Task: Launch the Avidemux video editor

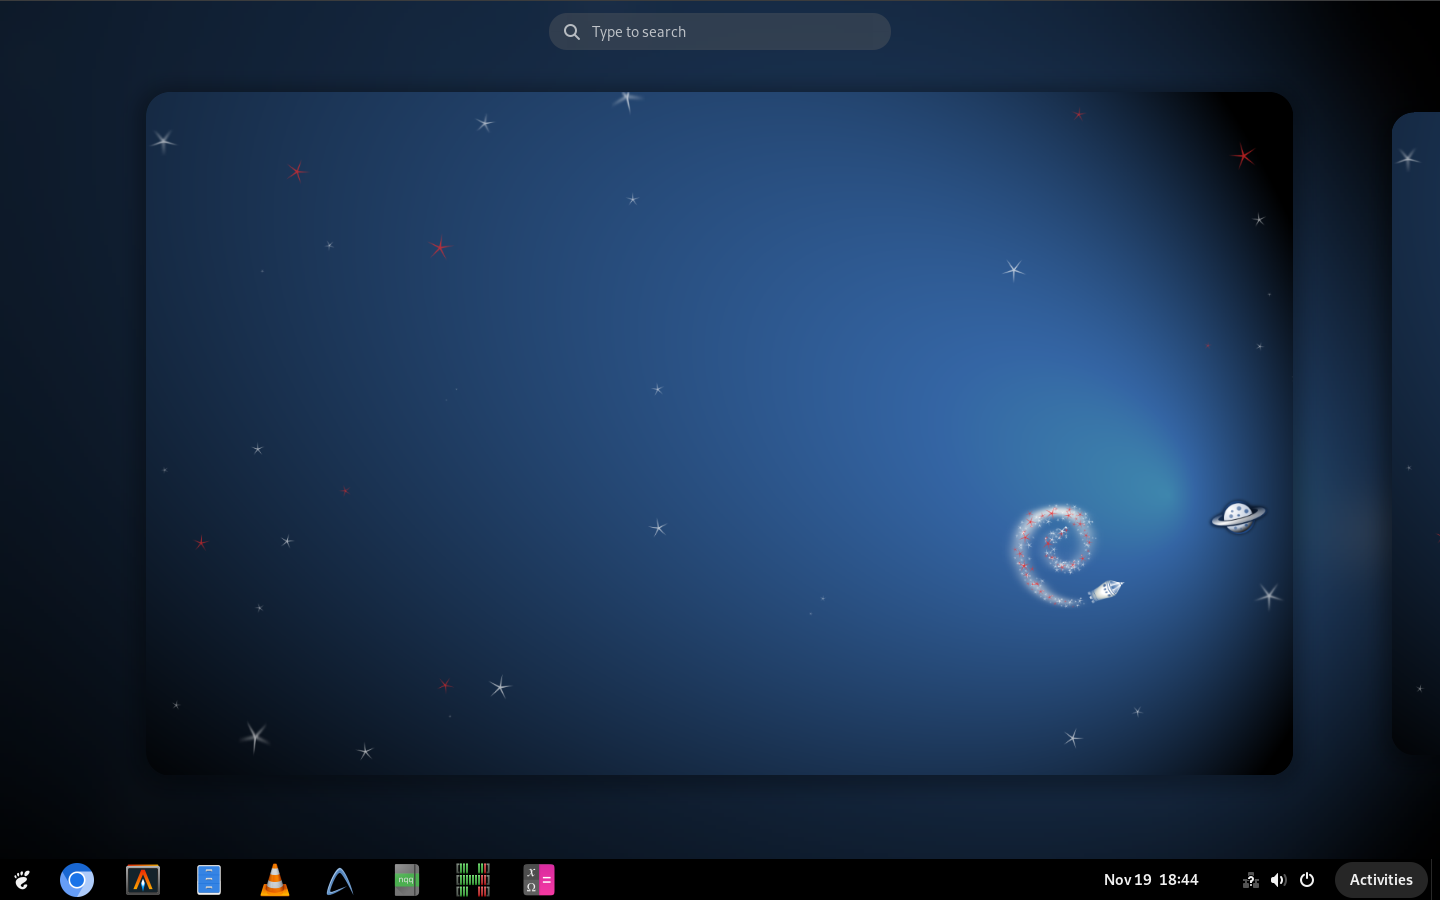Action: point(340,880)
